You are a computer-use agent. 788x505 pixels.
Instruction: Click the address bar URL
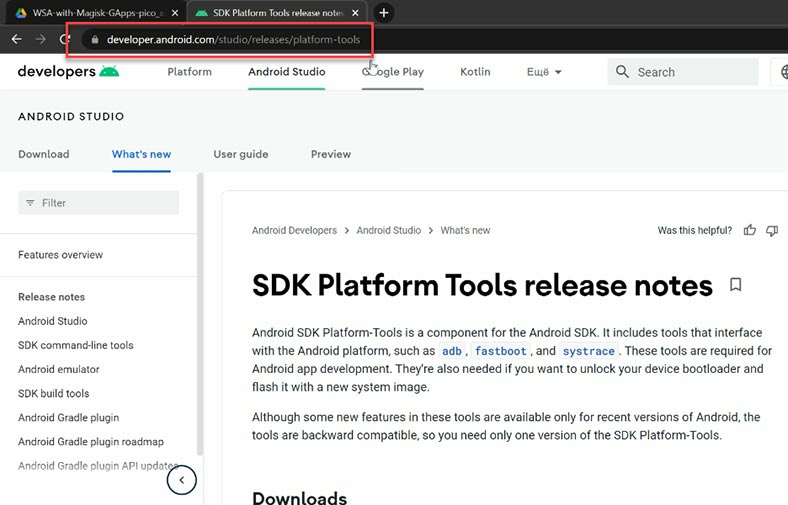coord(233,40)
